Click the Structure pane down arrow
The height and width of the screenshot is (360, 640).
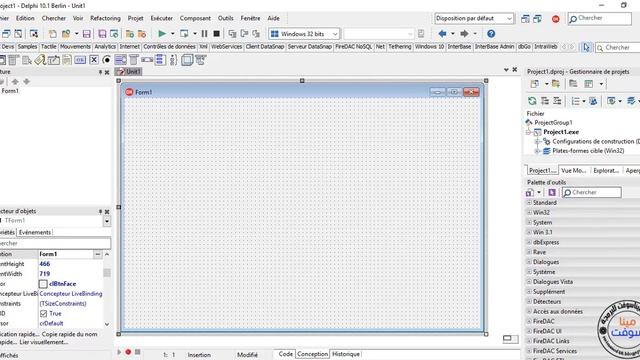(27, 82)
